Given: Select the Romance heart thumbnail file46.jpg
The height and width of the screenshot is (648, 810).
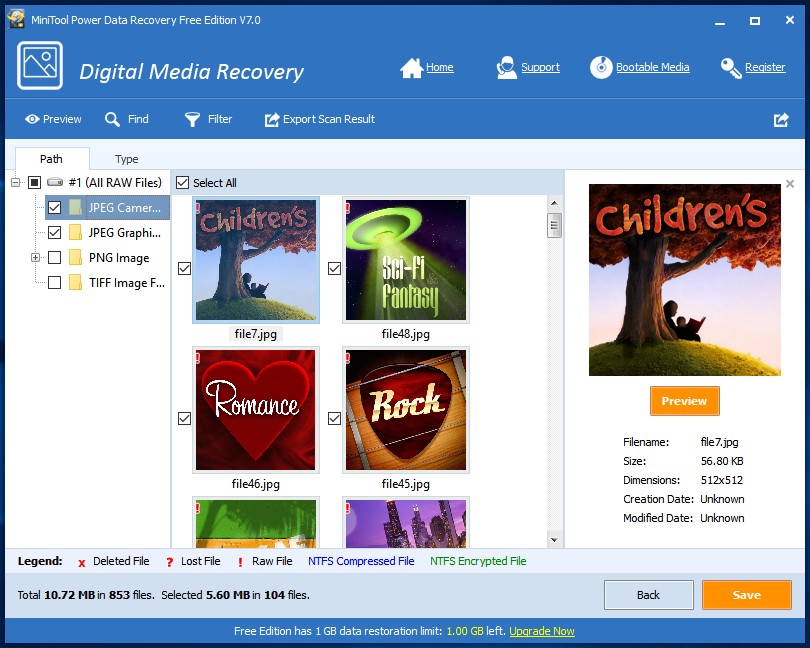Looking at the screenshot, I should click(x=256, y=410).
